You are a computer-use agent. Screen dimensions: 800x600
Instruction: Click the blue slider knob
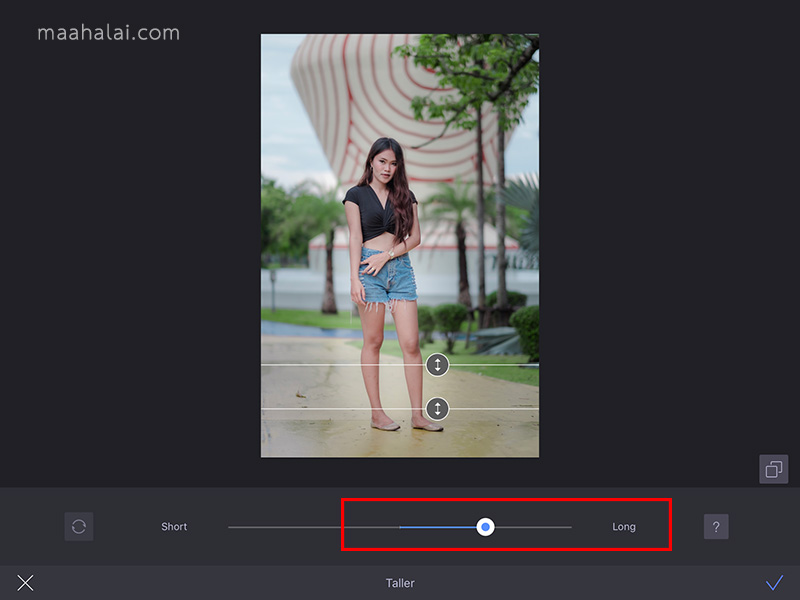485,527
